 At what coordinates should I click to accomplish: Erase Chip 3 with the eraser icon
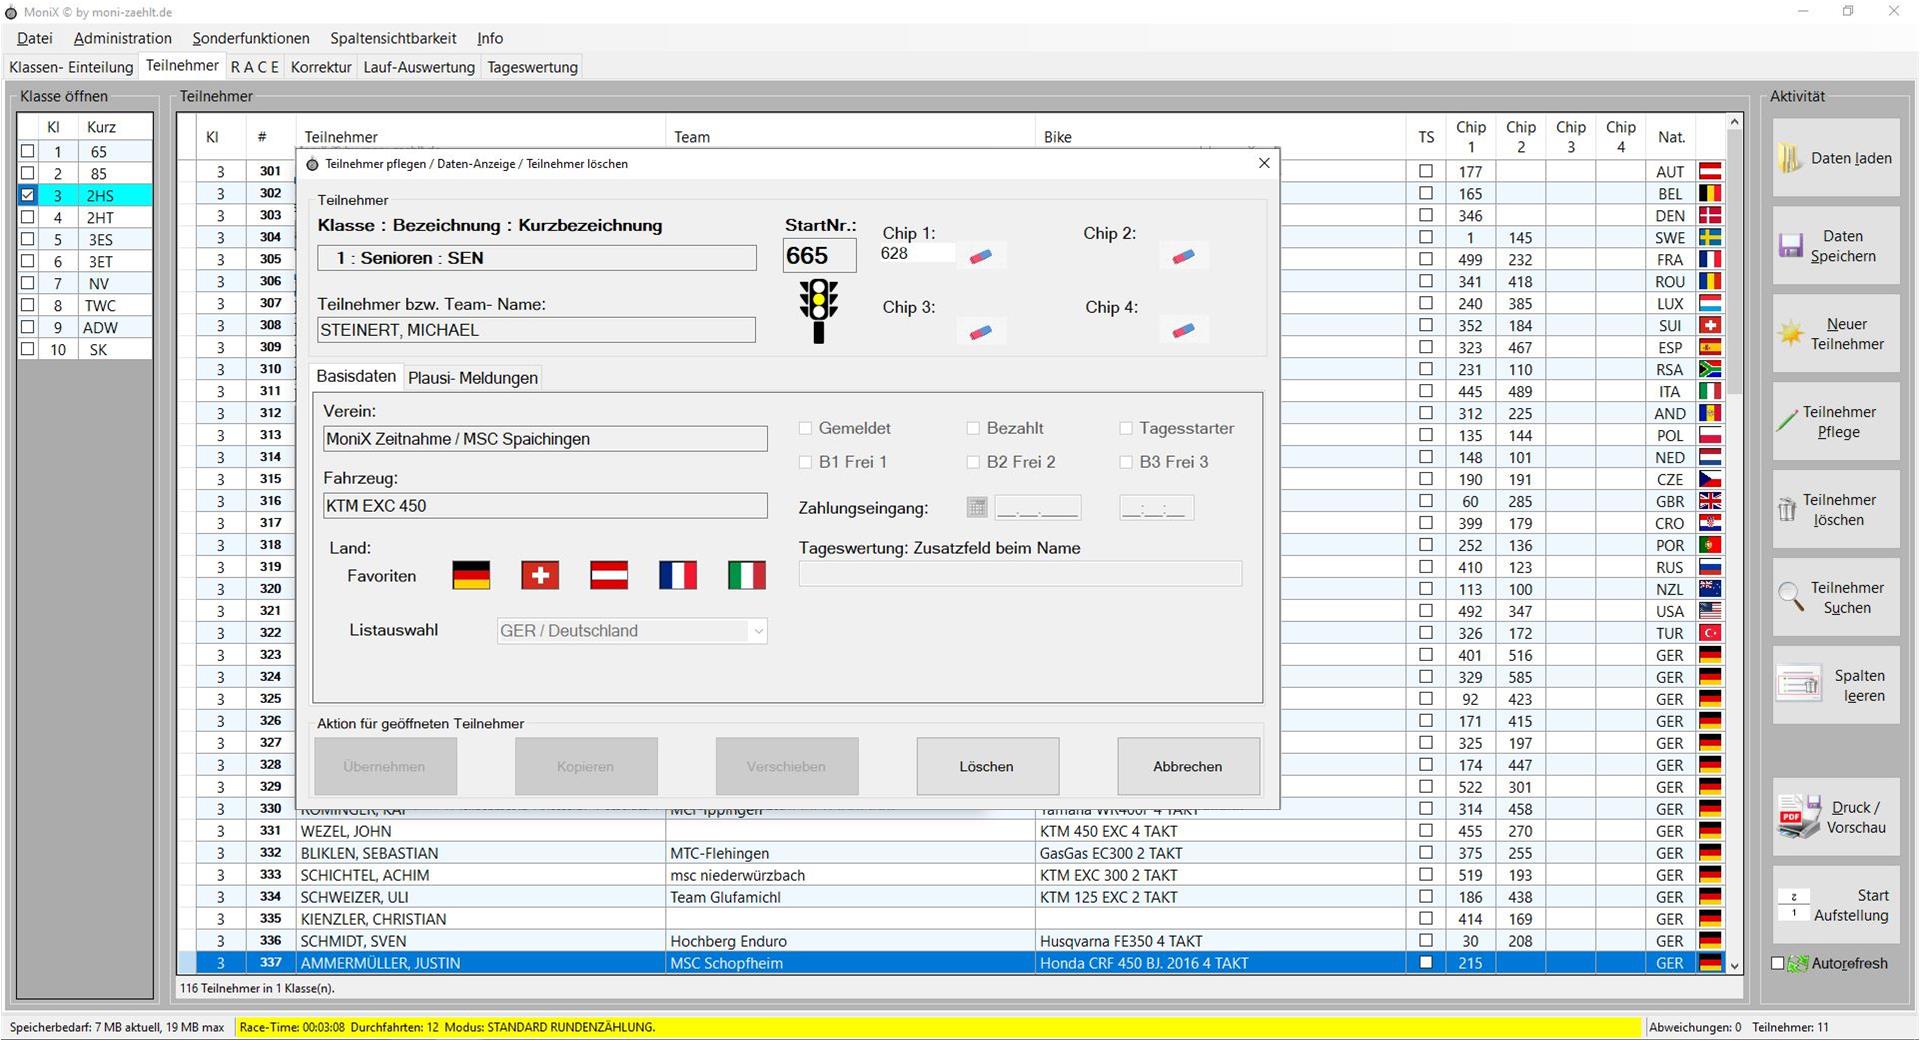(981, 331)
